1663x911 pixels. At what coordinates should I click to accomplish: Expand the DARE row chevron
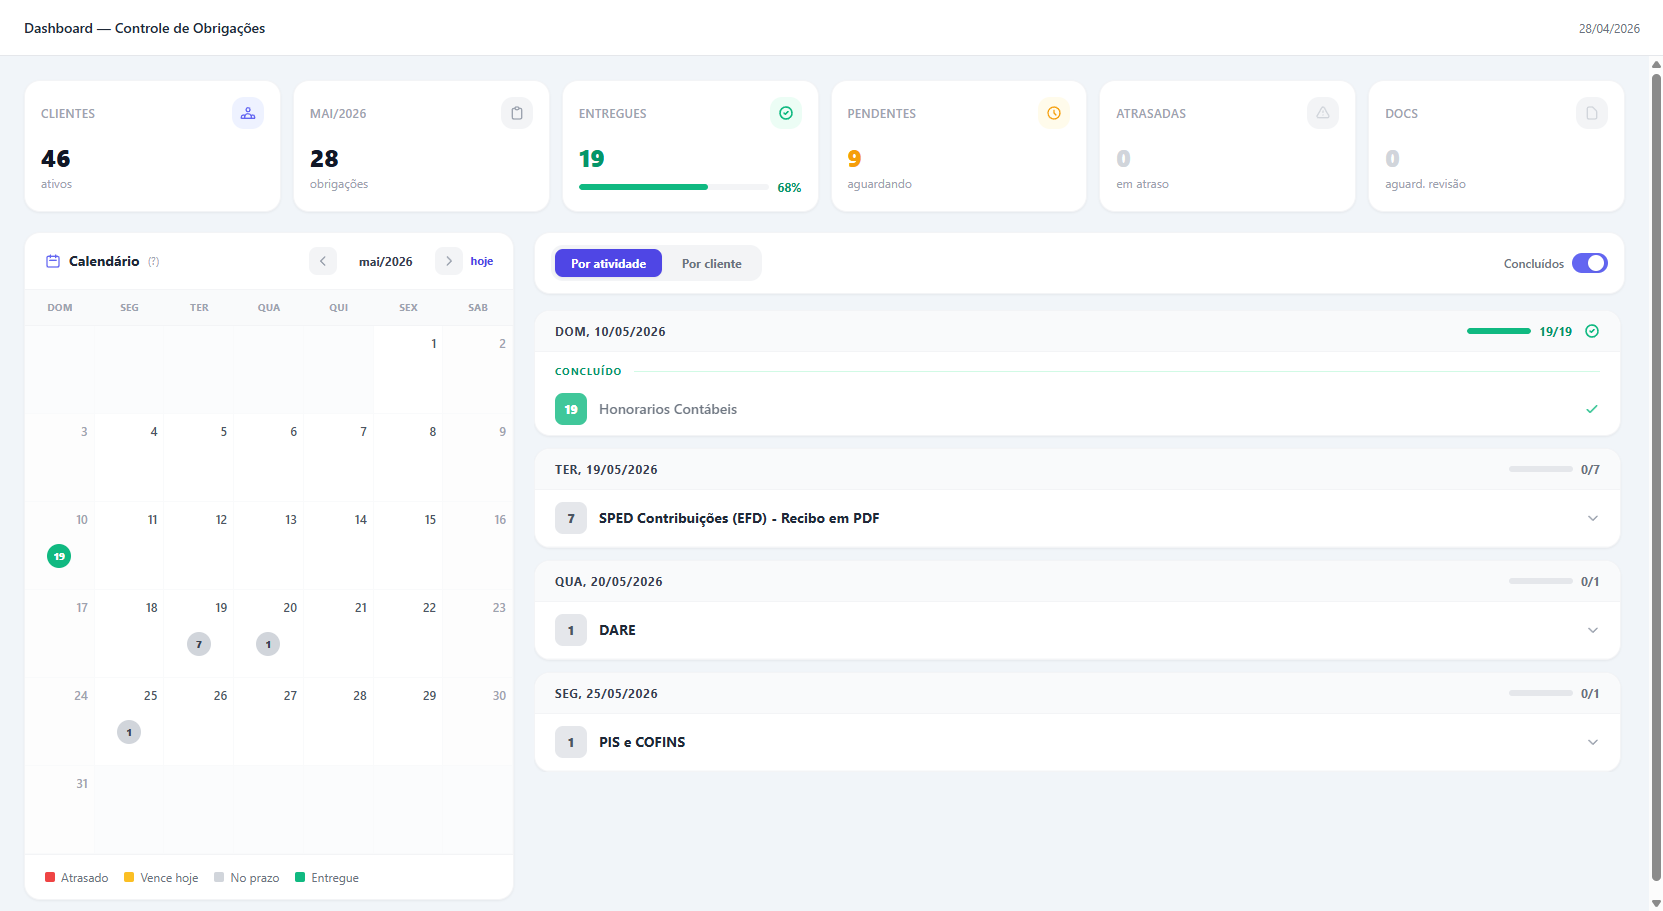click(x=1593, y=630)
